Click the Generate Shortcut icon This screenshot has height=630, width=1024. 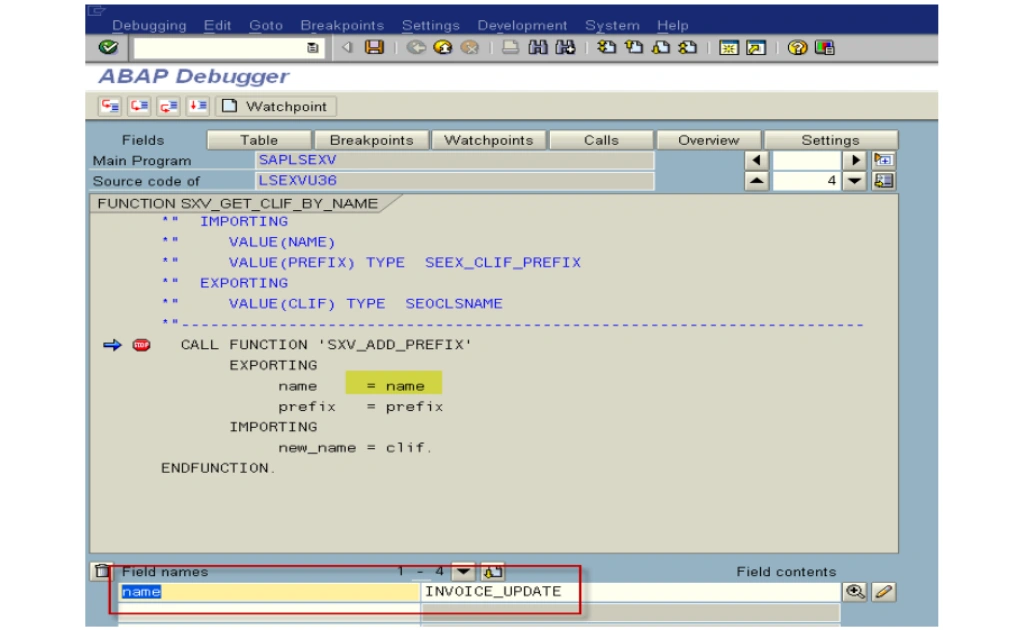pos(756,48)
